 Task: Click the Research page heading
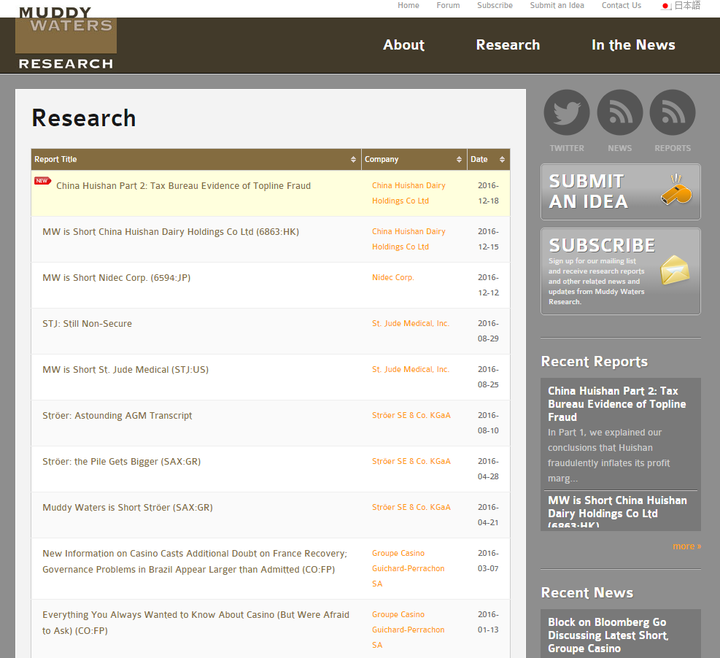84,118
